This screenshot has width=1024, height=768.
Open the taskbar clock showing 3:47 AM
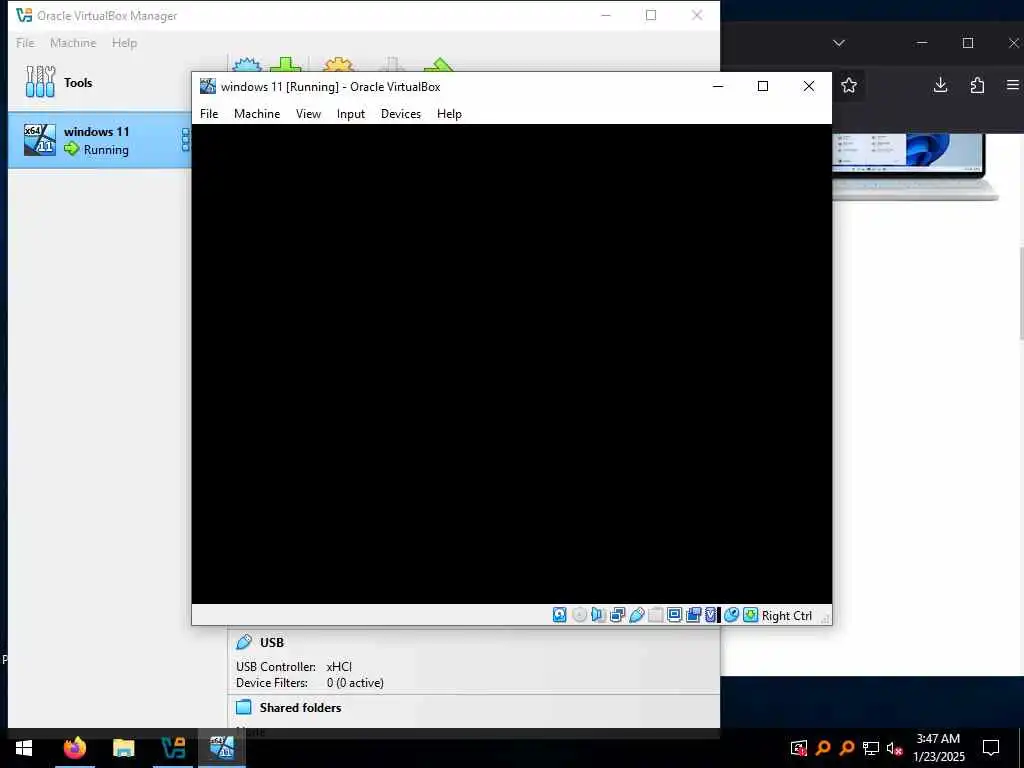pos(938,748)
